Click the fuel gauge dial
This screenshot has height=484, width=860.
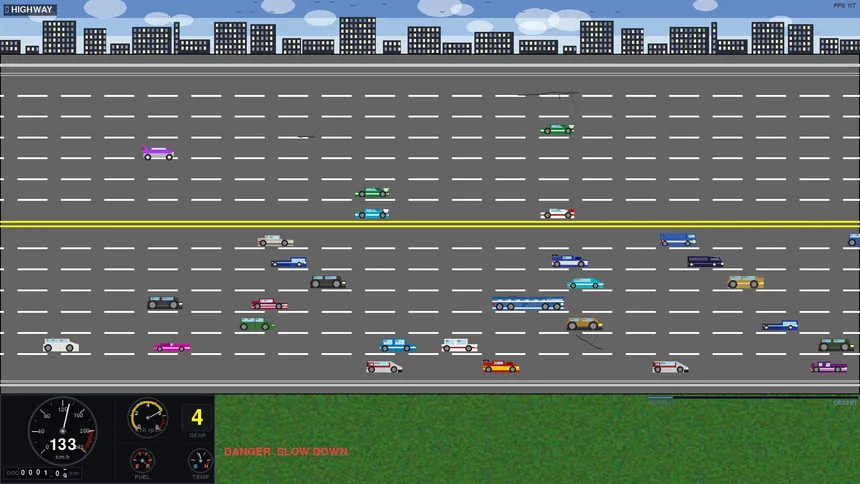point(143,460)
